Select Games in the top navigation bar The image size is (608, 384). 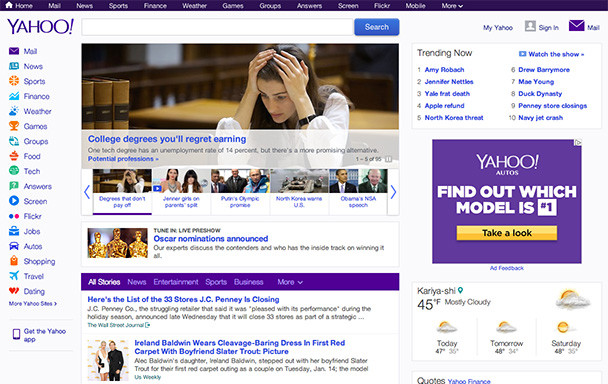(233, 6)
